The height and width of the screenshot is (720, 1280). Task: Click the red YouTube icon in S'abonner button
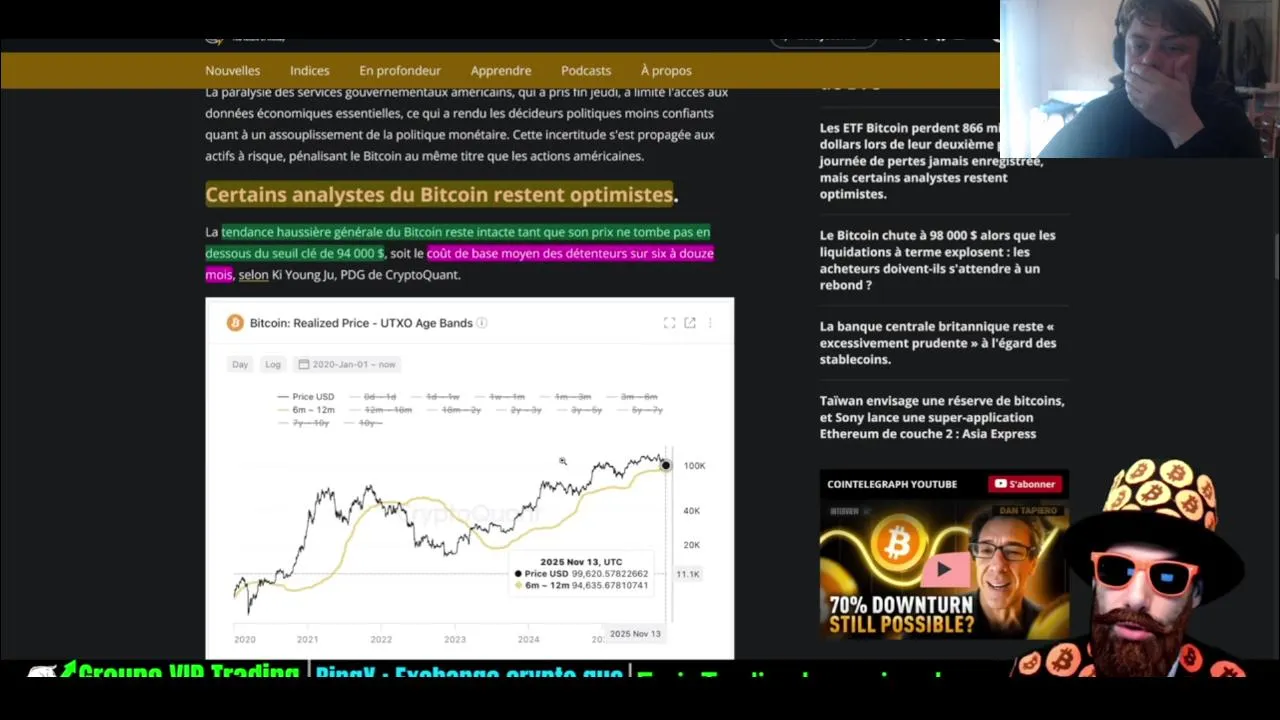coord(999,484)
